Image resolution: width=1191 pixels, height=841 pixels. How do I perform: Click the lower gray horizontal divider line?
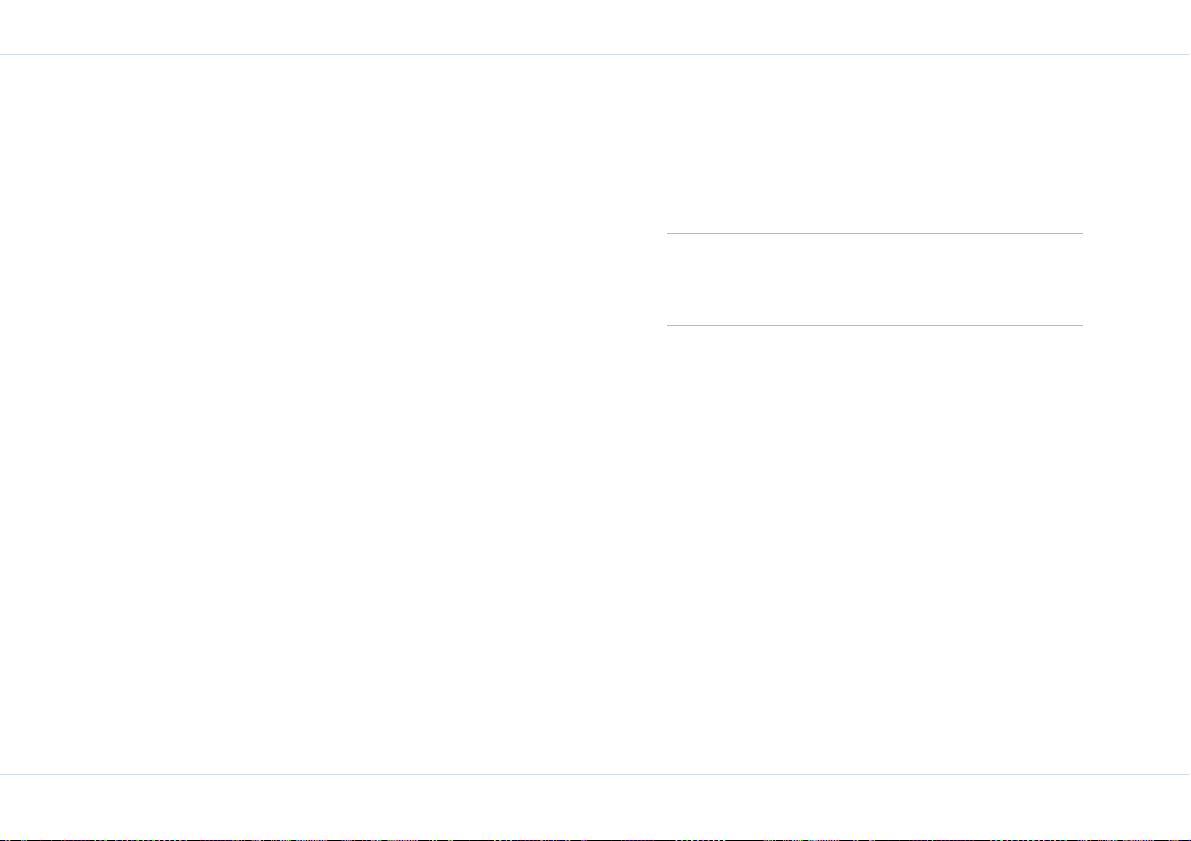(x=874, y=325)
